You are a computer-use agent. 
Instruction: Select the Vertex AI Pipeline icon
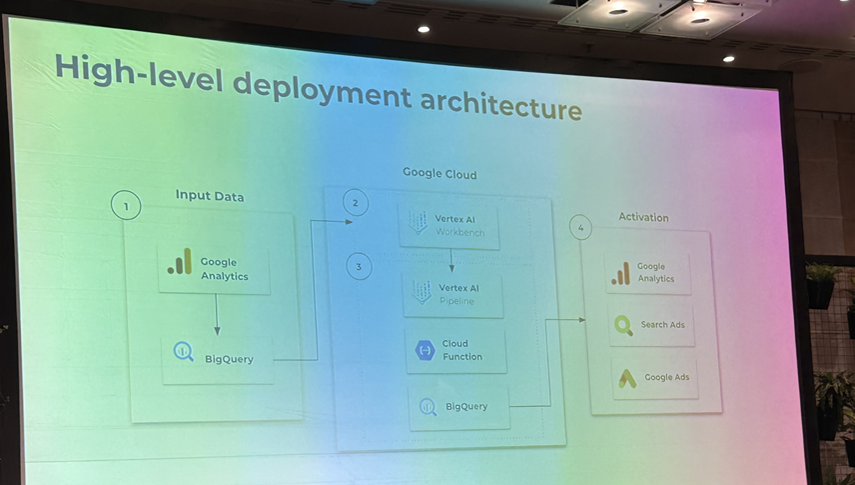click(422, 292)
